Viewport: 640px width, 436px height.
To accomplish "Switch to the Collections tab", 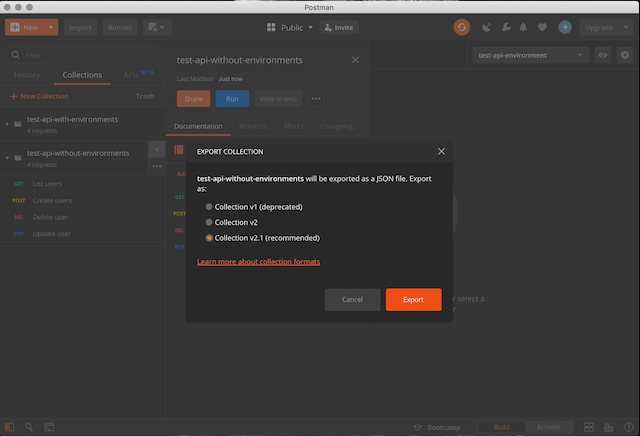I will click(x=82, y=75).
